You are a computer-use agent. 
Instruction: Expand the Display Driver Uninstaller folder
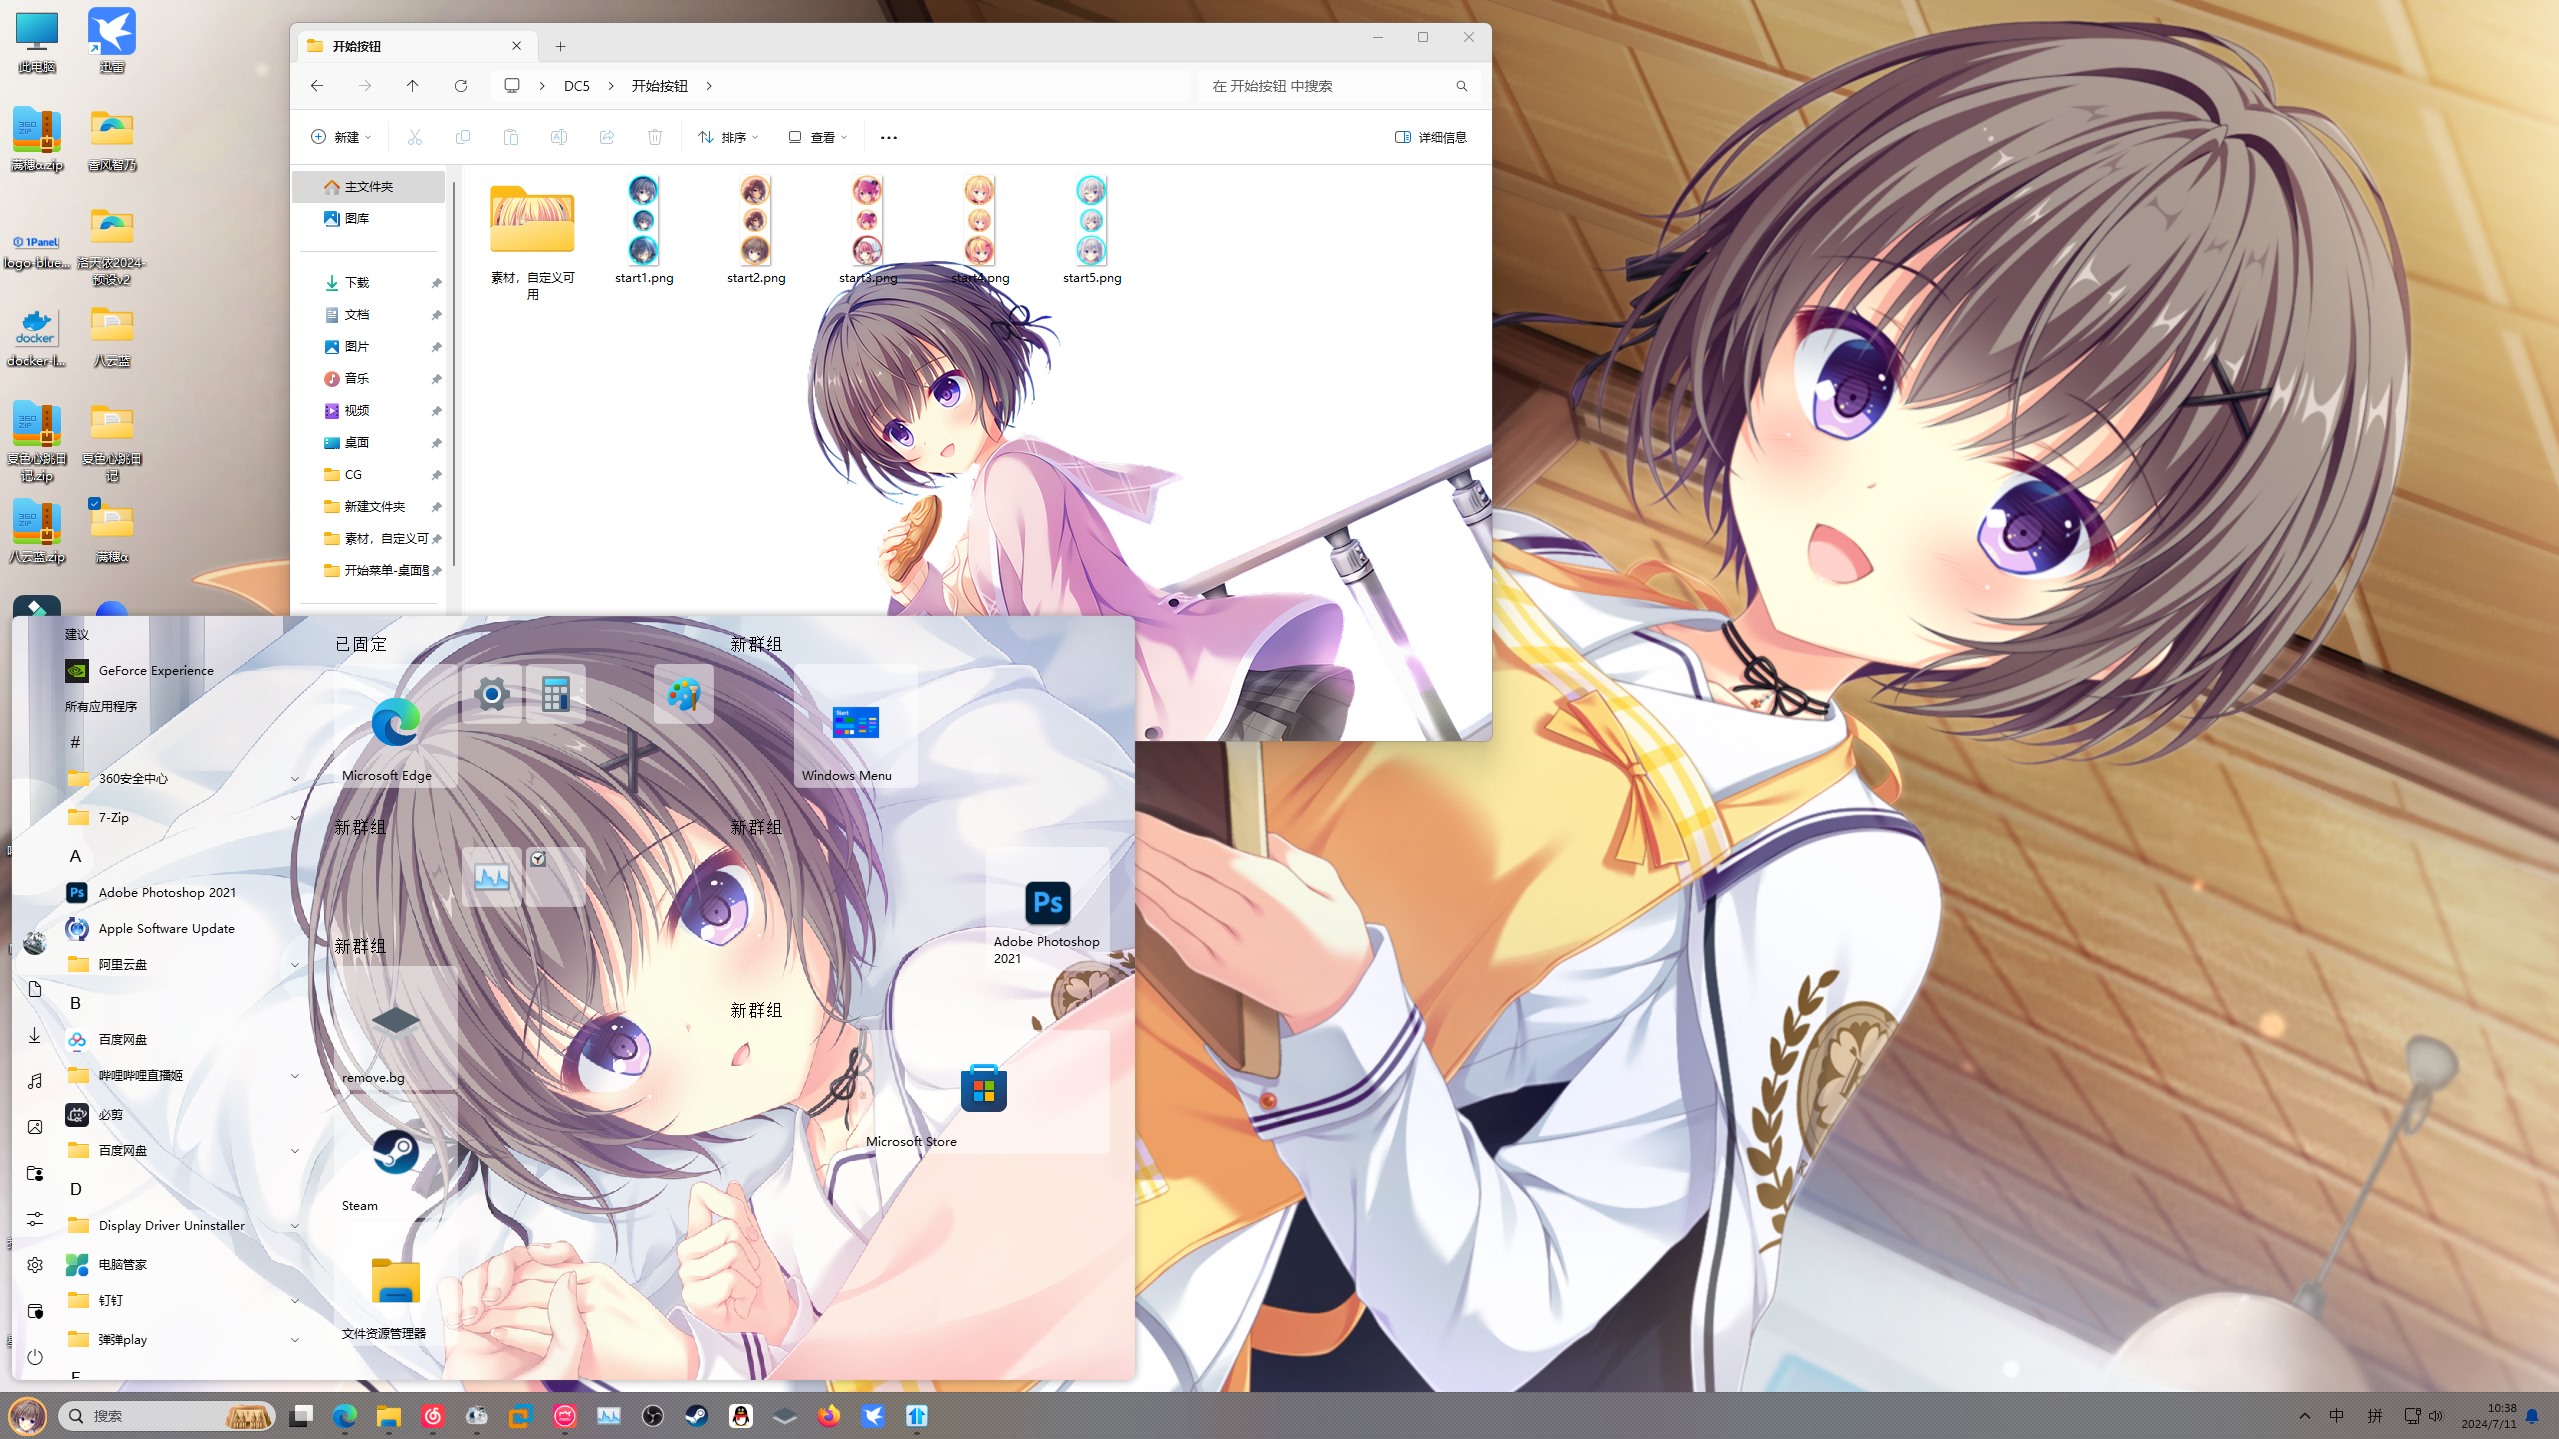294,1226
